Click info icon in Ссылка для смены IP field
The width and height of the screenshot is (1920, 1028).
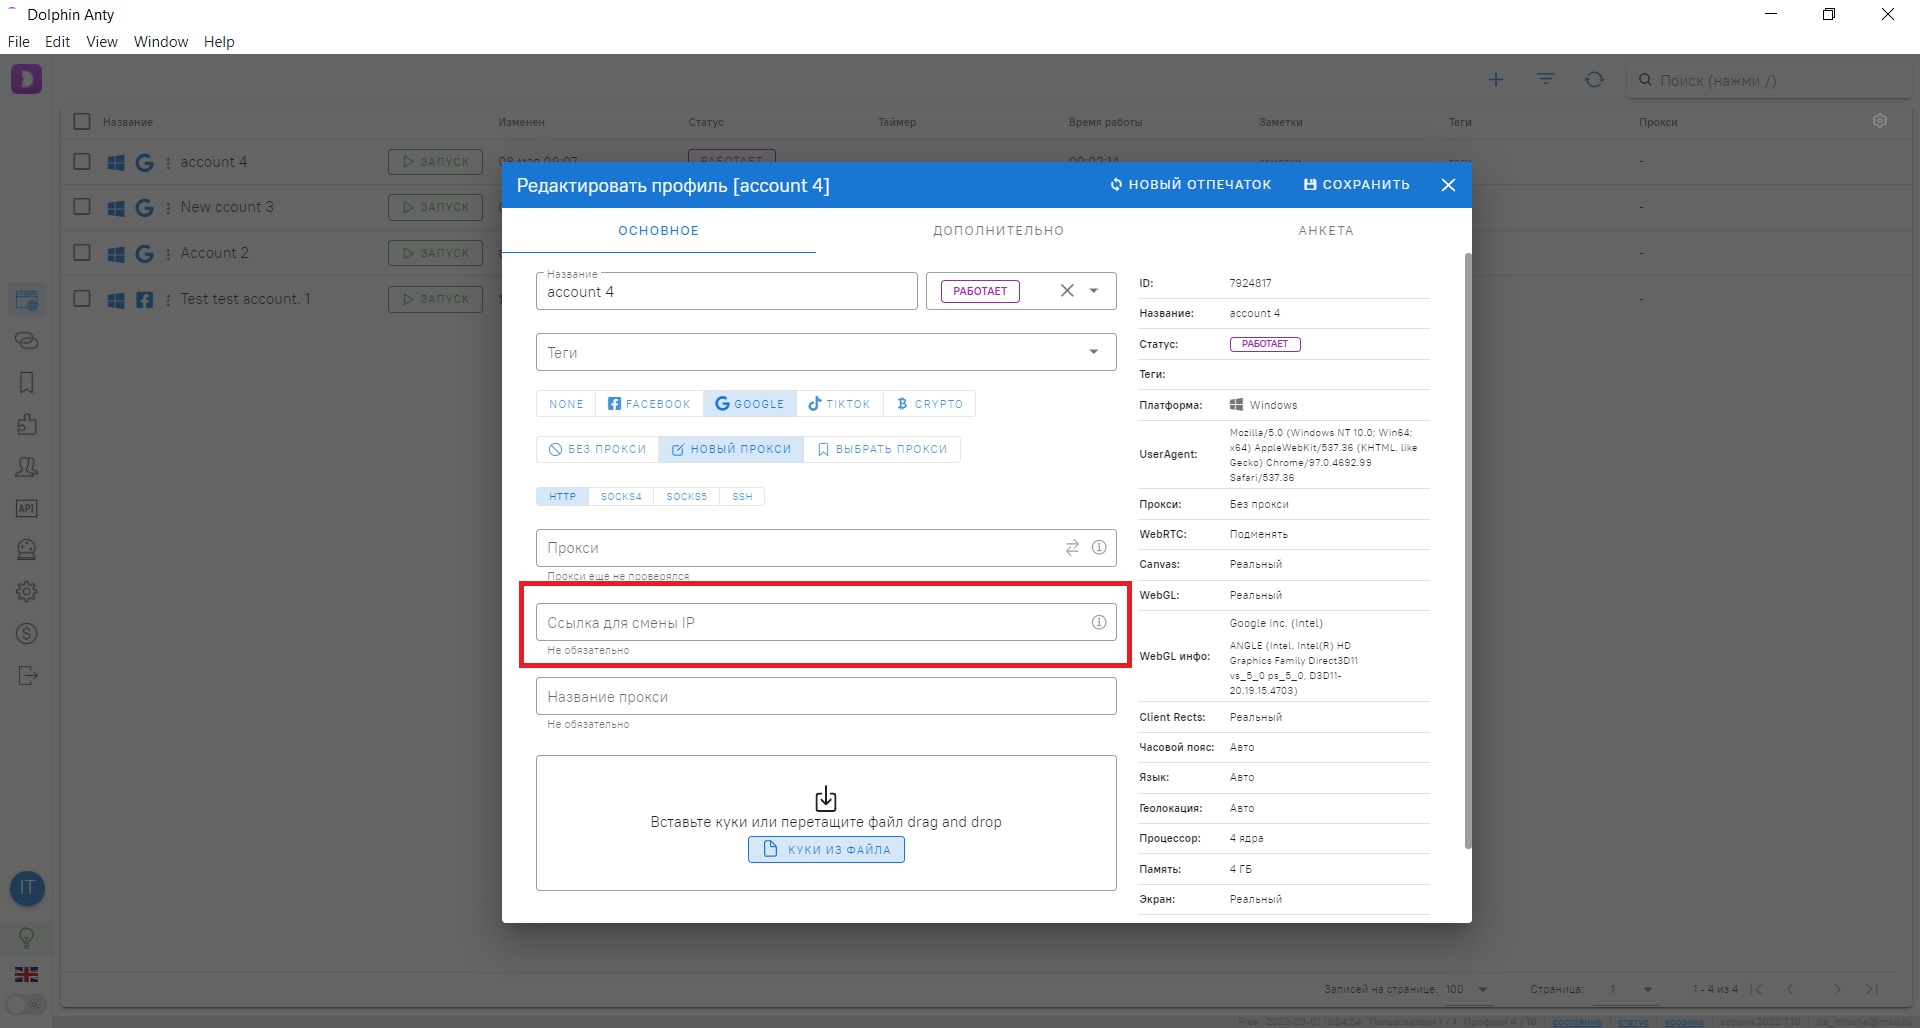point(1099,622)
